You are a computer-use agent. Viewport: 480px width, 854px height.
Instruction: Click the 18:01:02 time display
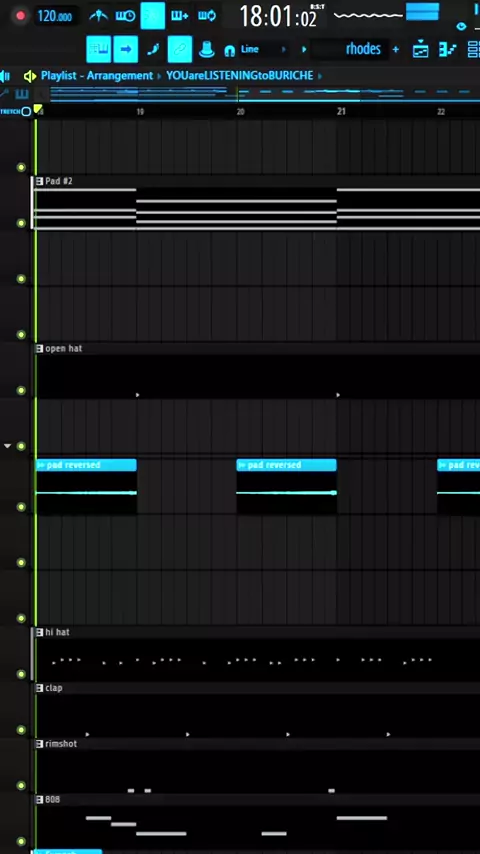pyautogui.click(x=278, y=16)
